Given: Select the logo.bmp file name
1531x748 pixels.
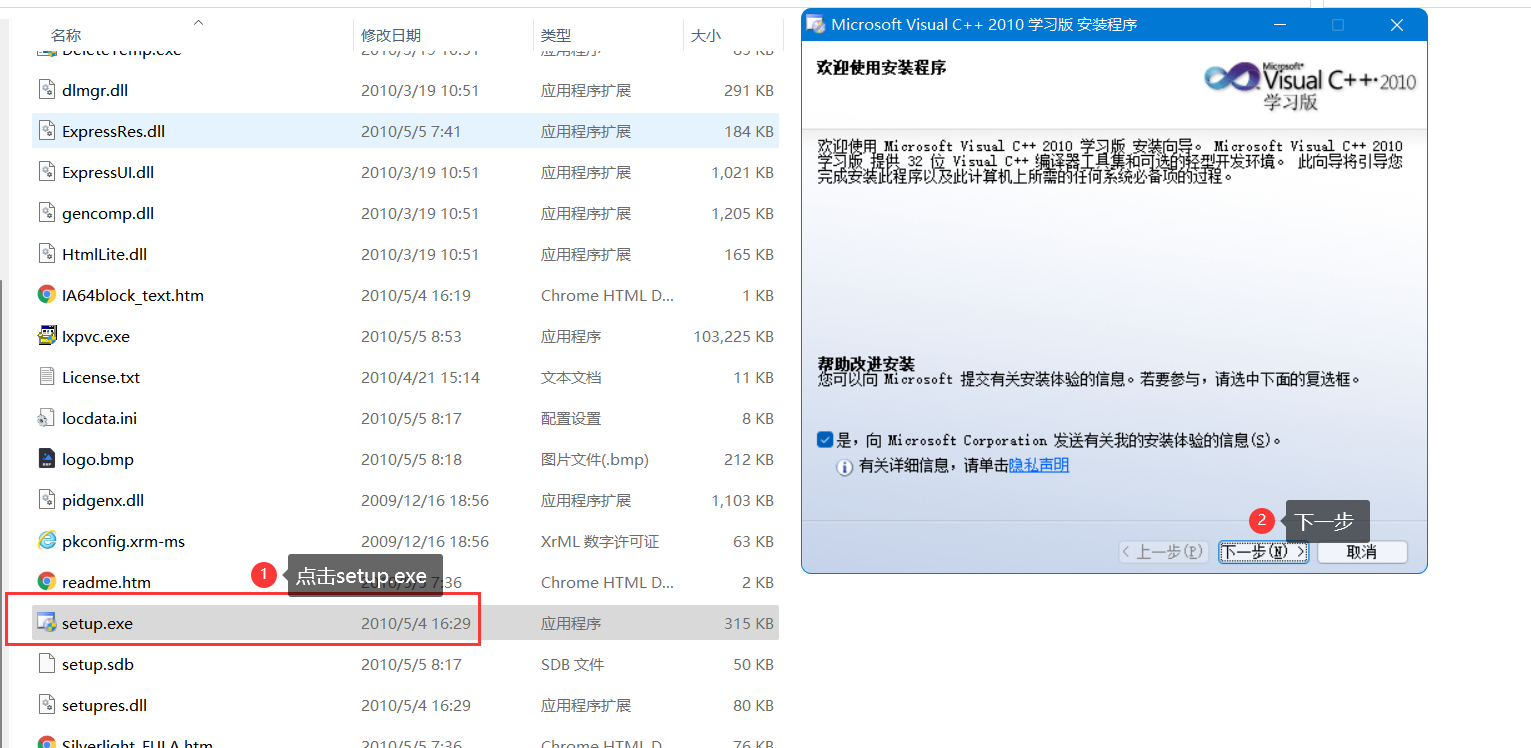Looking at the screenshot, I should (x=98, y=459).
